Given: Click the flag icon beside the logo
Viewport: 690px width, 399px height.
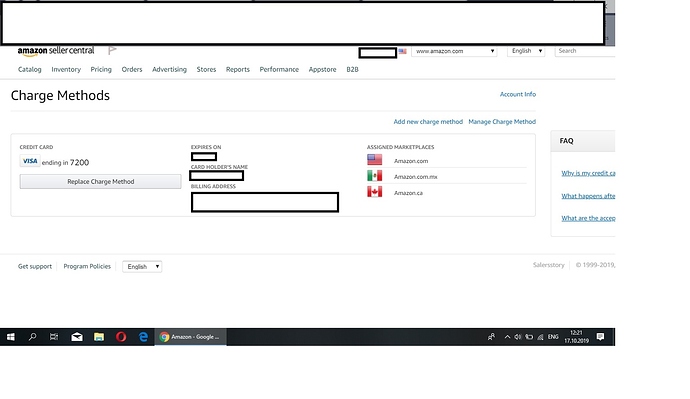Looking at the screenshot, I should 112,51.
